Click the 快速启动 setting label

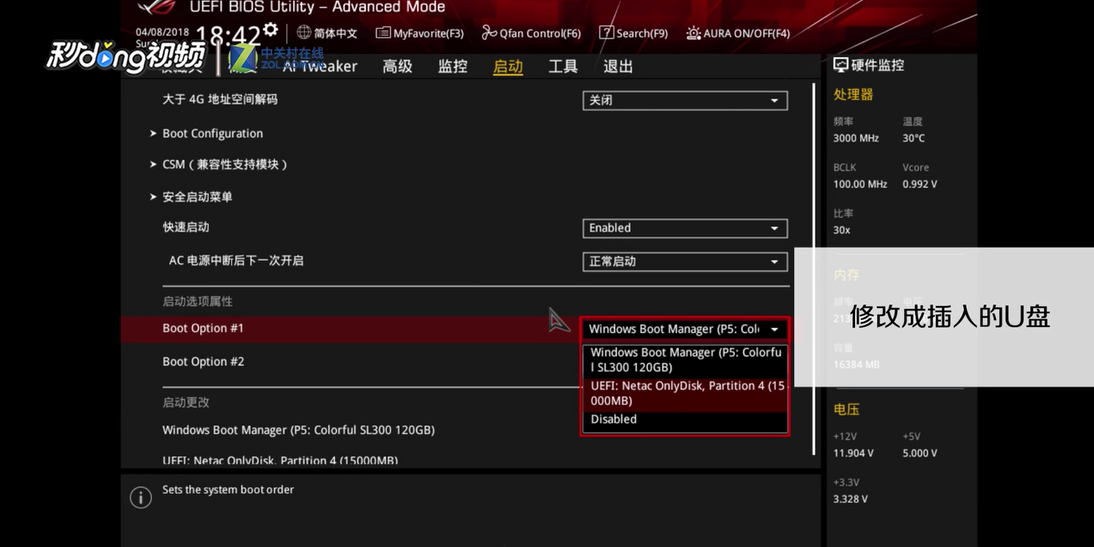click(186, 227)
